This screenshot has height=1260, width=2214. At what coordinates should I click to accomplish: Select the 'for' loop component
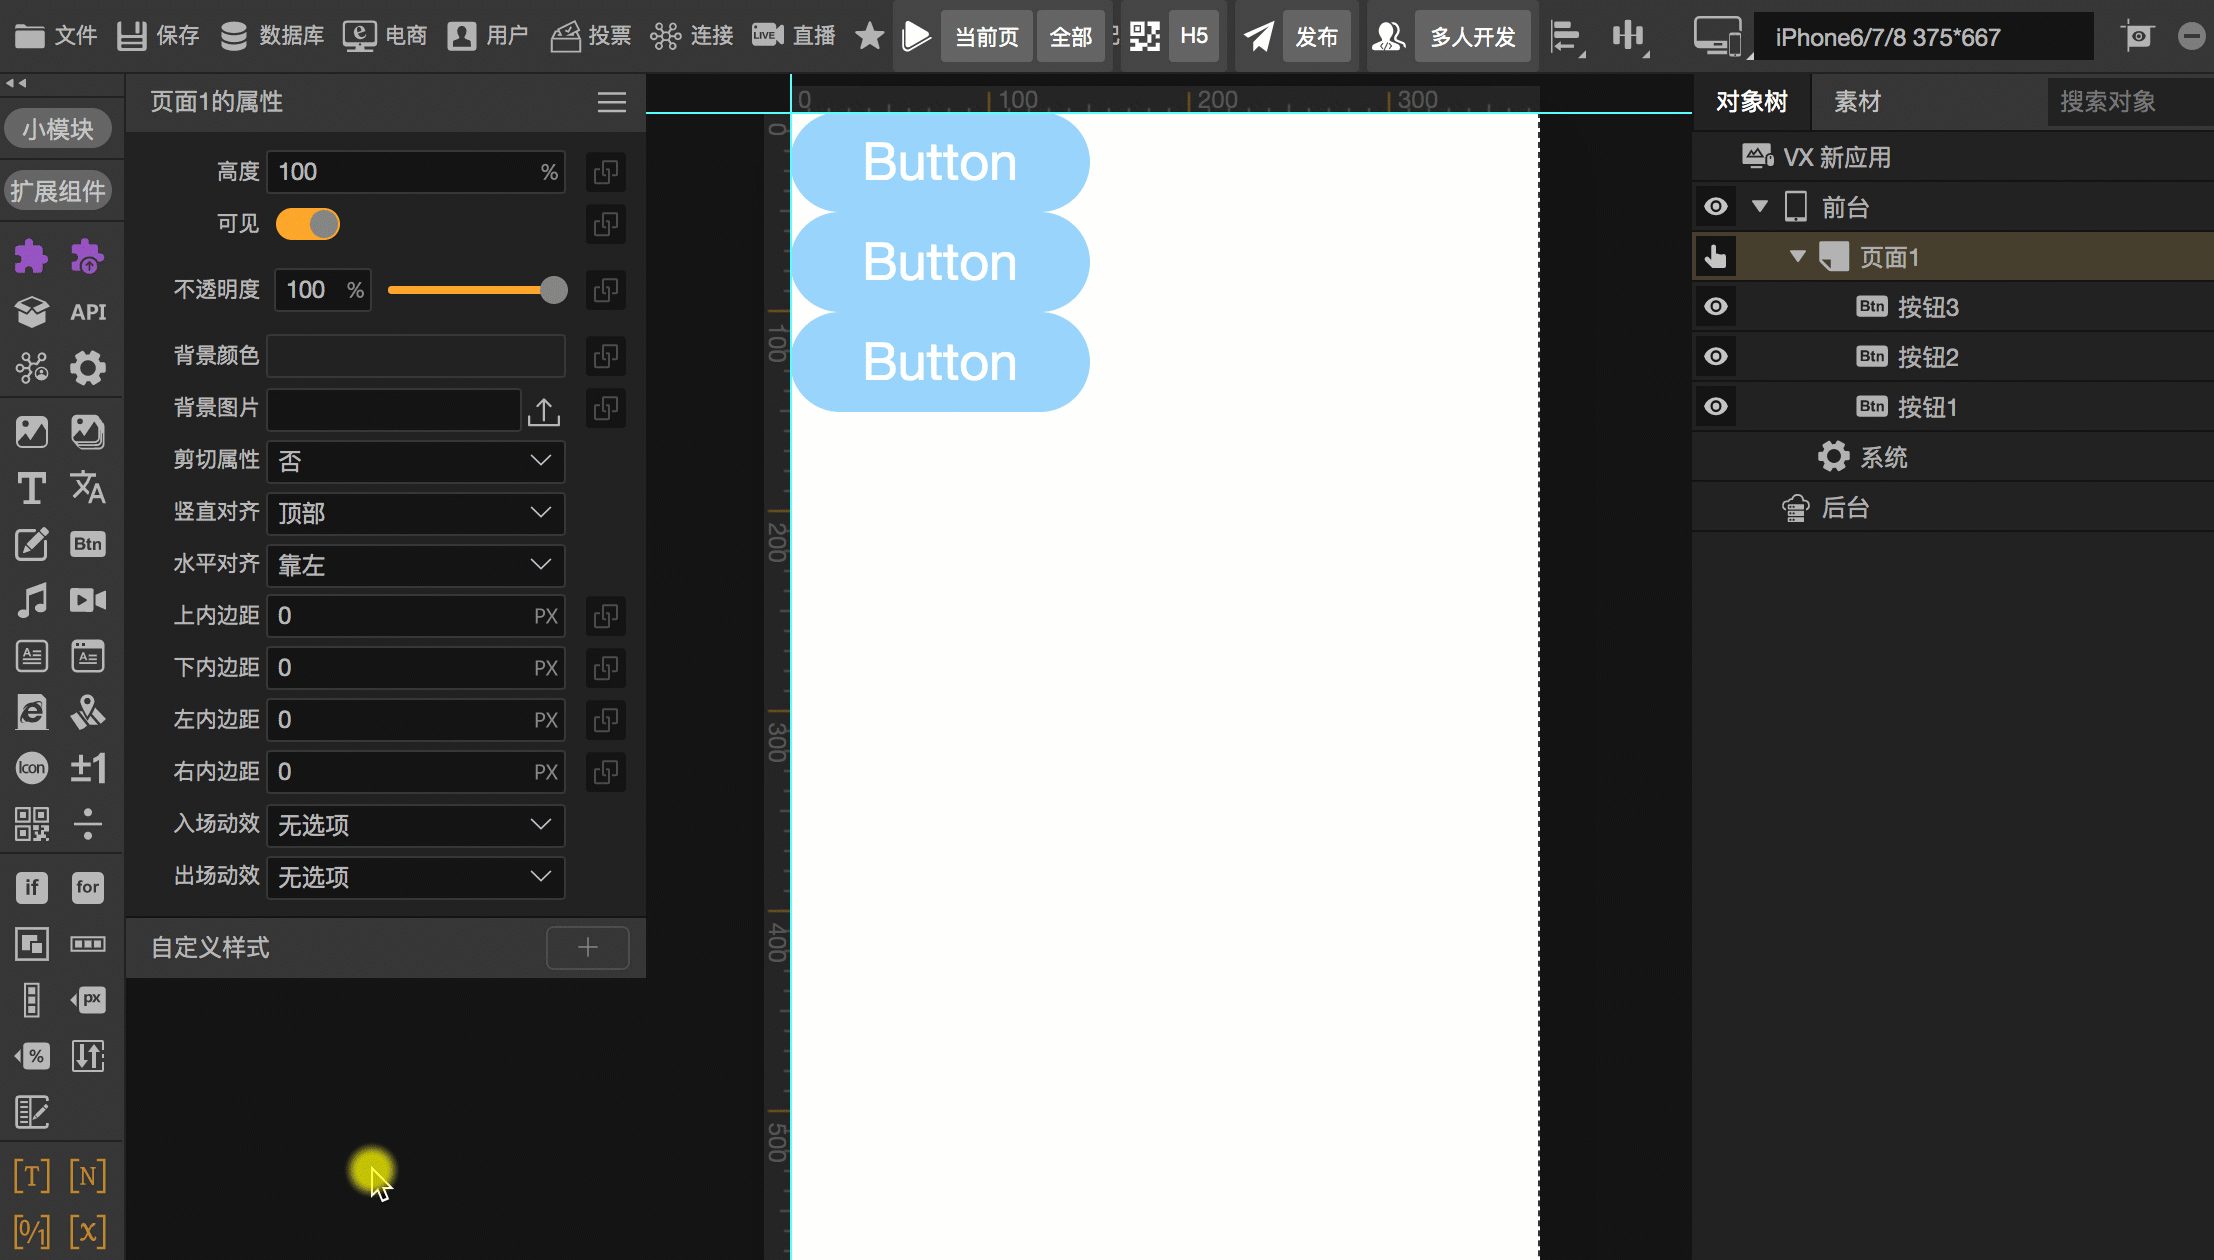[88, 887]
